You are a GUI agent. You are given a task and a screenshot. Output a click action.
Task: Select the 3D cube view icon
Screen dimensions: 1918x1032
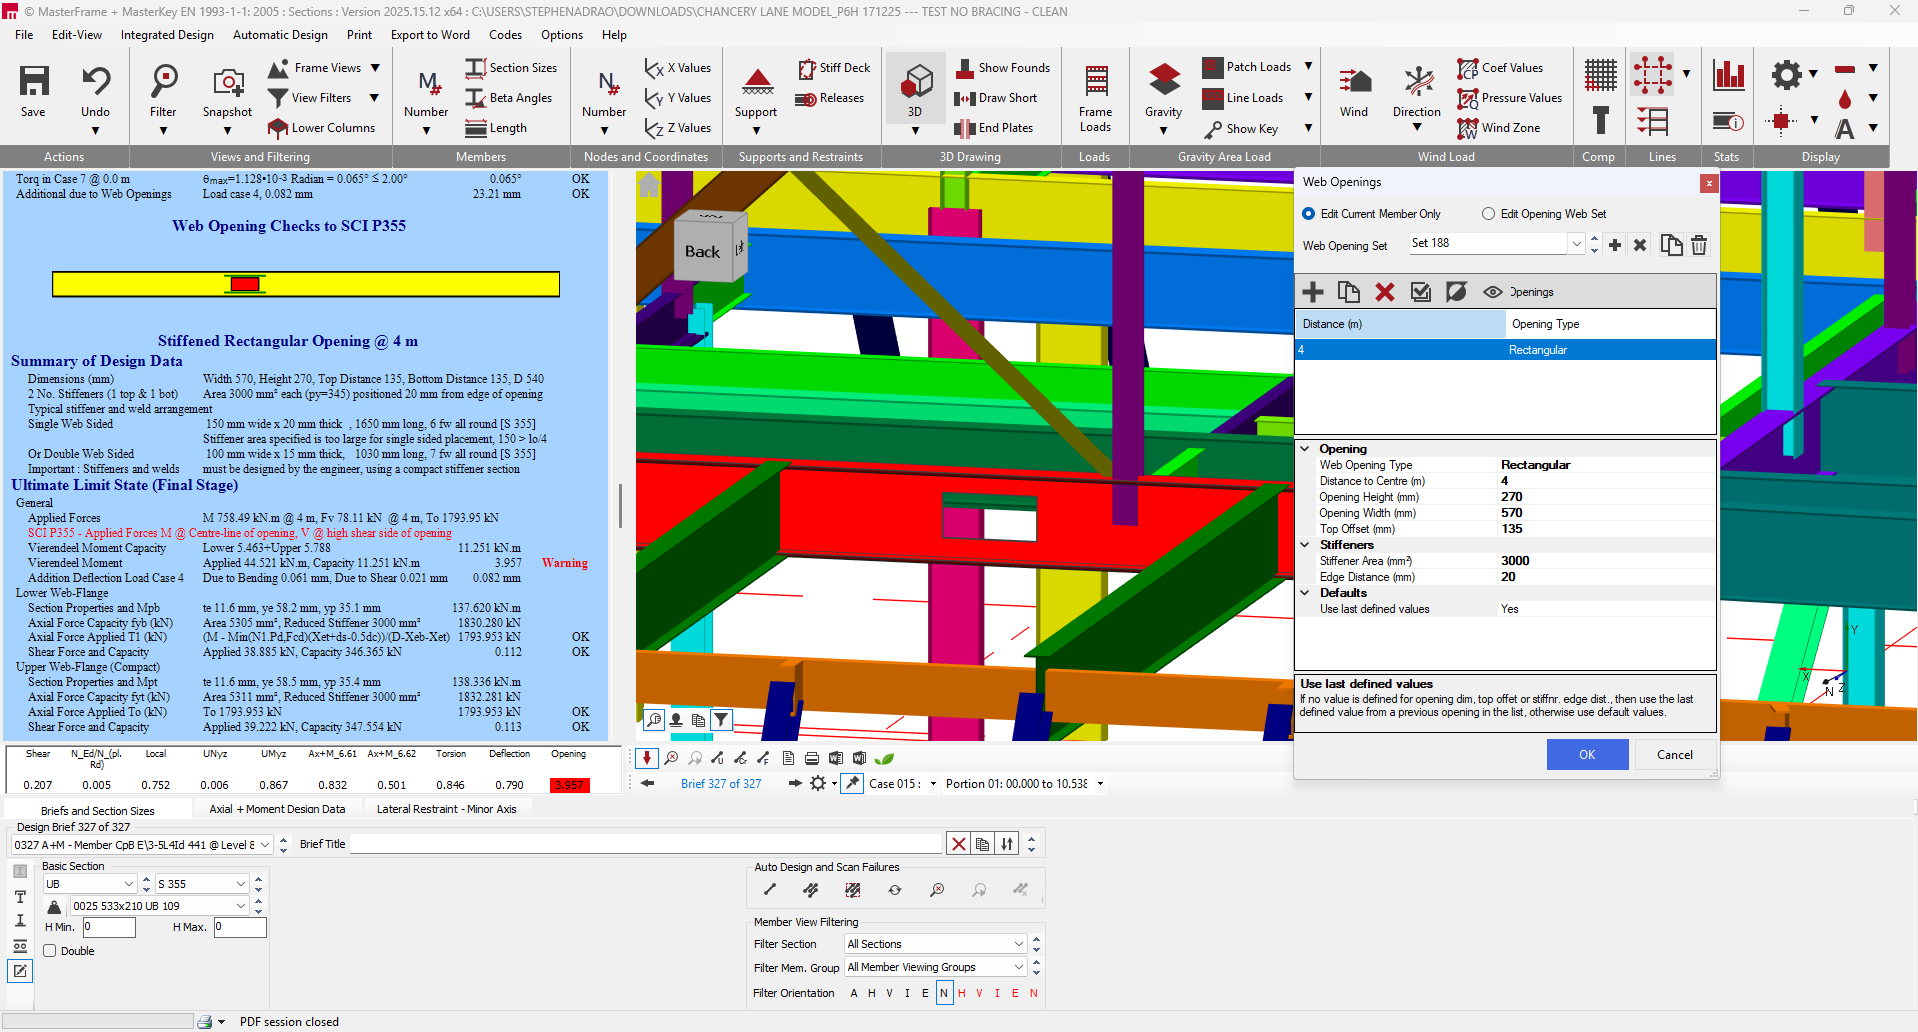pyautogui.click(x=916, y=80)
